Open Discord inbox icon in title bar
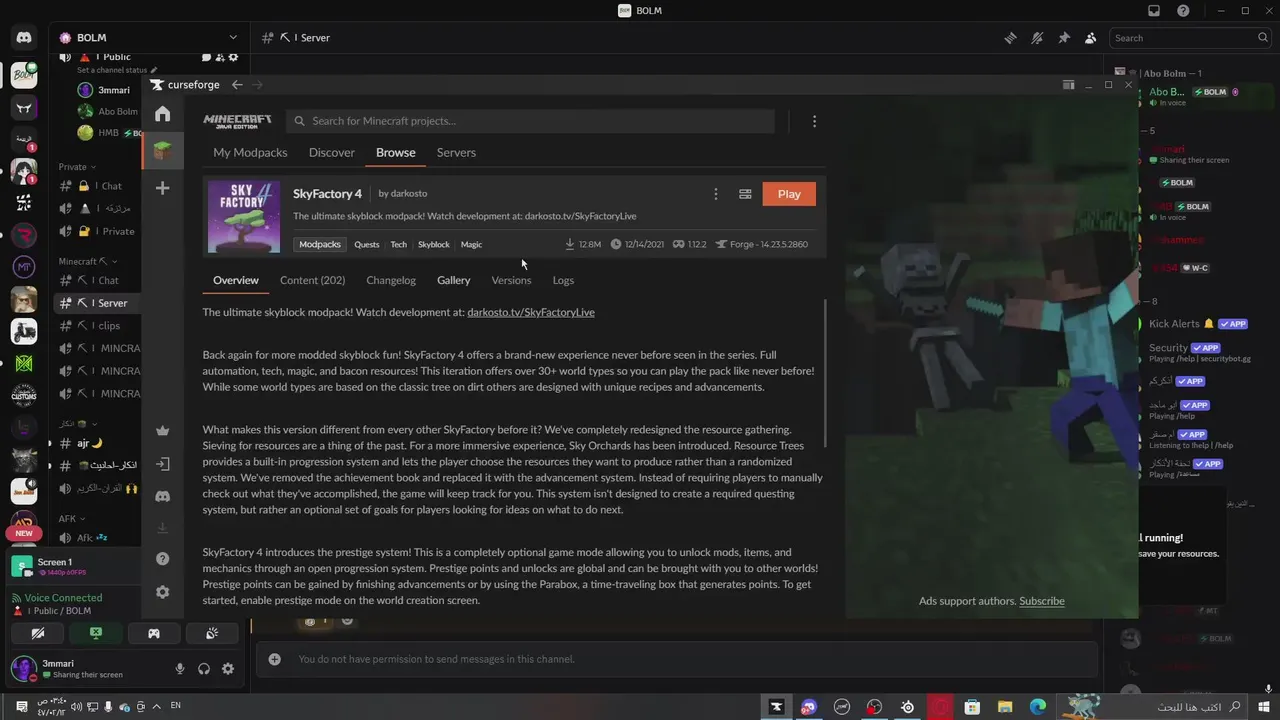Screen dimensions: 1280x720 coord(1154,11)
